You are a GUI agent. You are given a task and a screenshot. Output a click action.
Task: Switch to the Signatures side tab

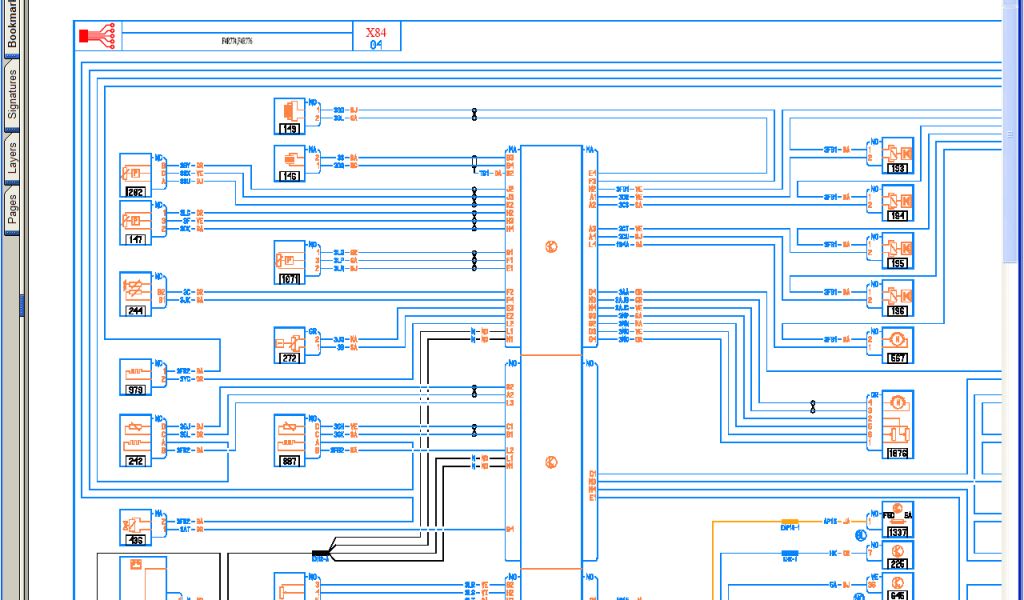pyautogui.click(x=12, y=94)
